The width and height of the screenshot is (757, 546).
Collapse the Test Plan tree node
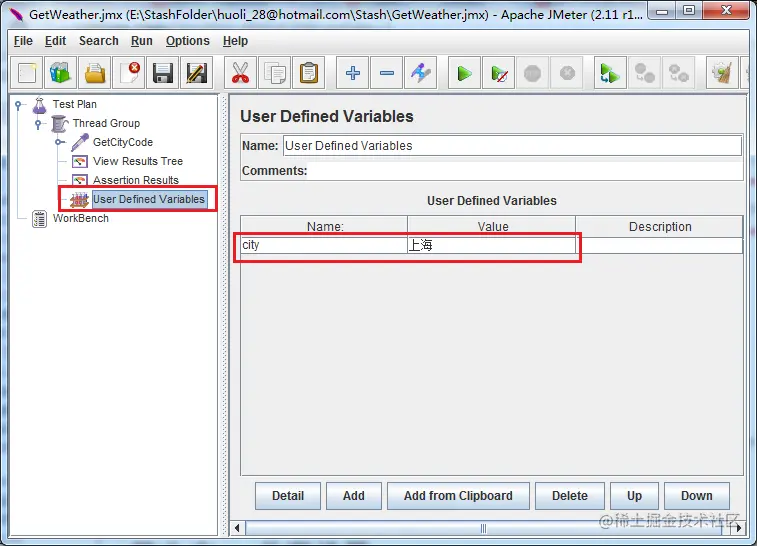pyautogui.click(x=18, y=104)
